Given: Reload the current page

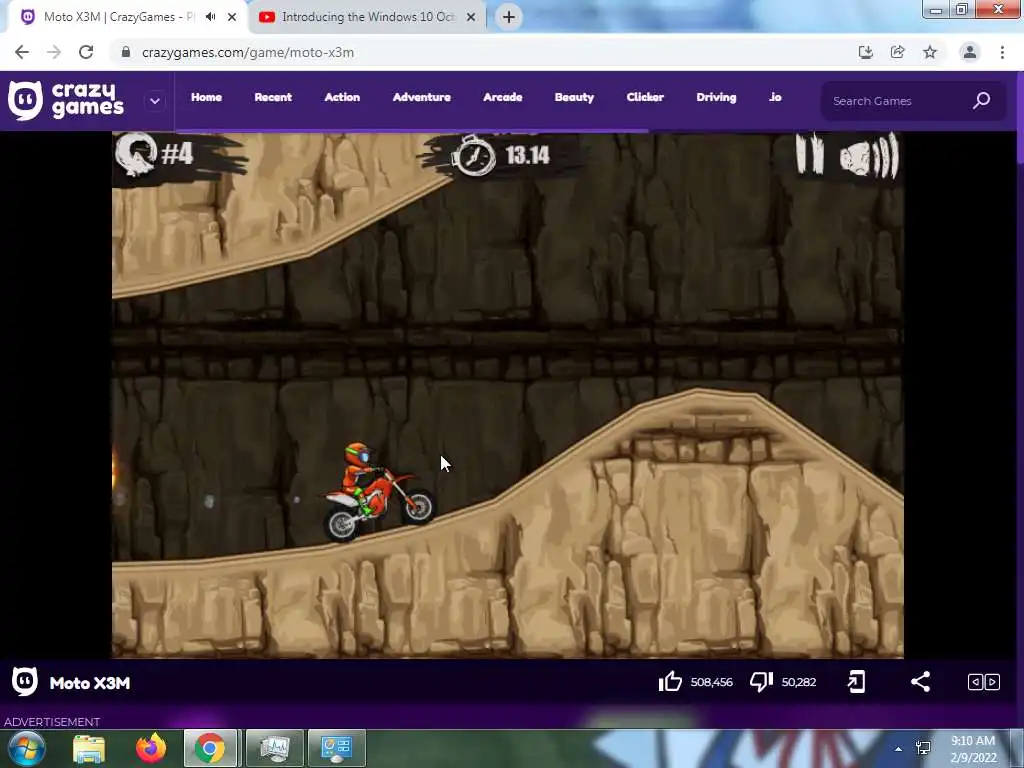Looking at the screenshot, I should (x=86, y=52).
